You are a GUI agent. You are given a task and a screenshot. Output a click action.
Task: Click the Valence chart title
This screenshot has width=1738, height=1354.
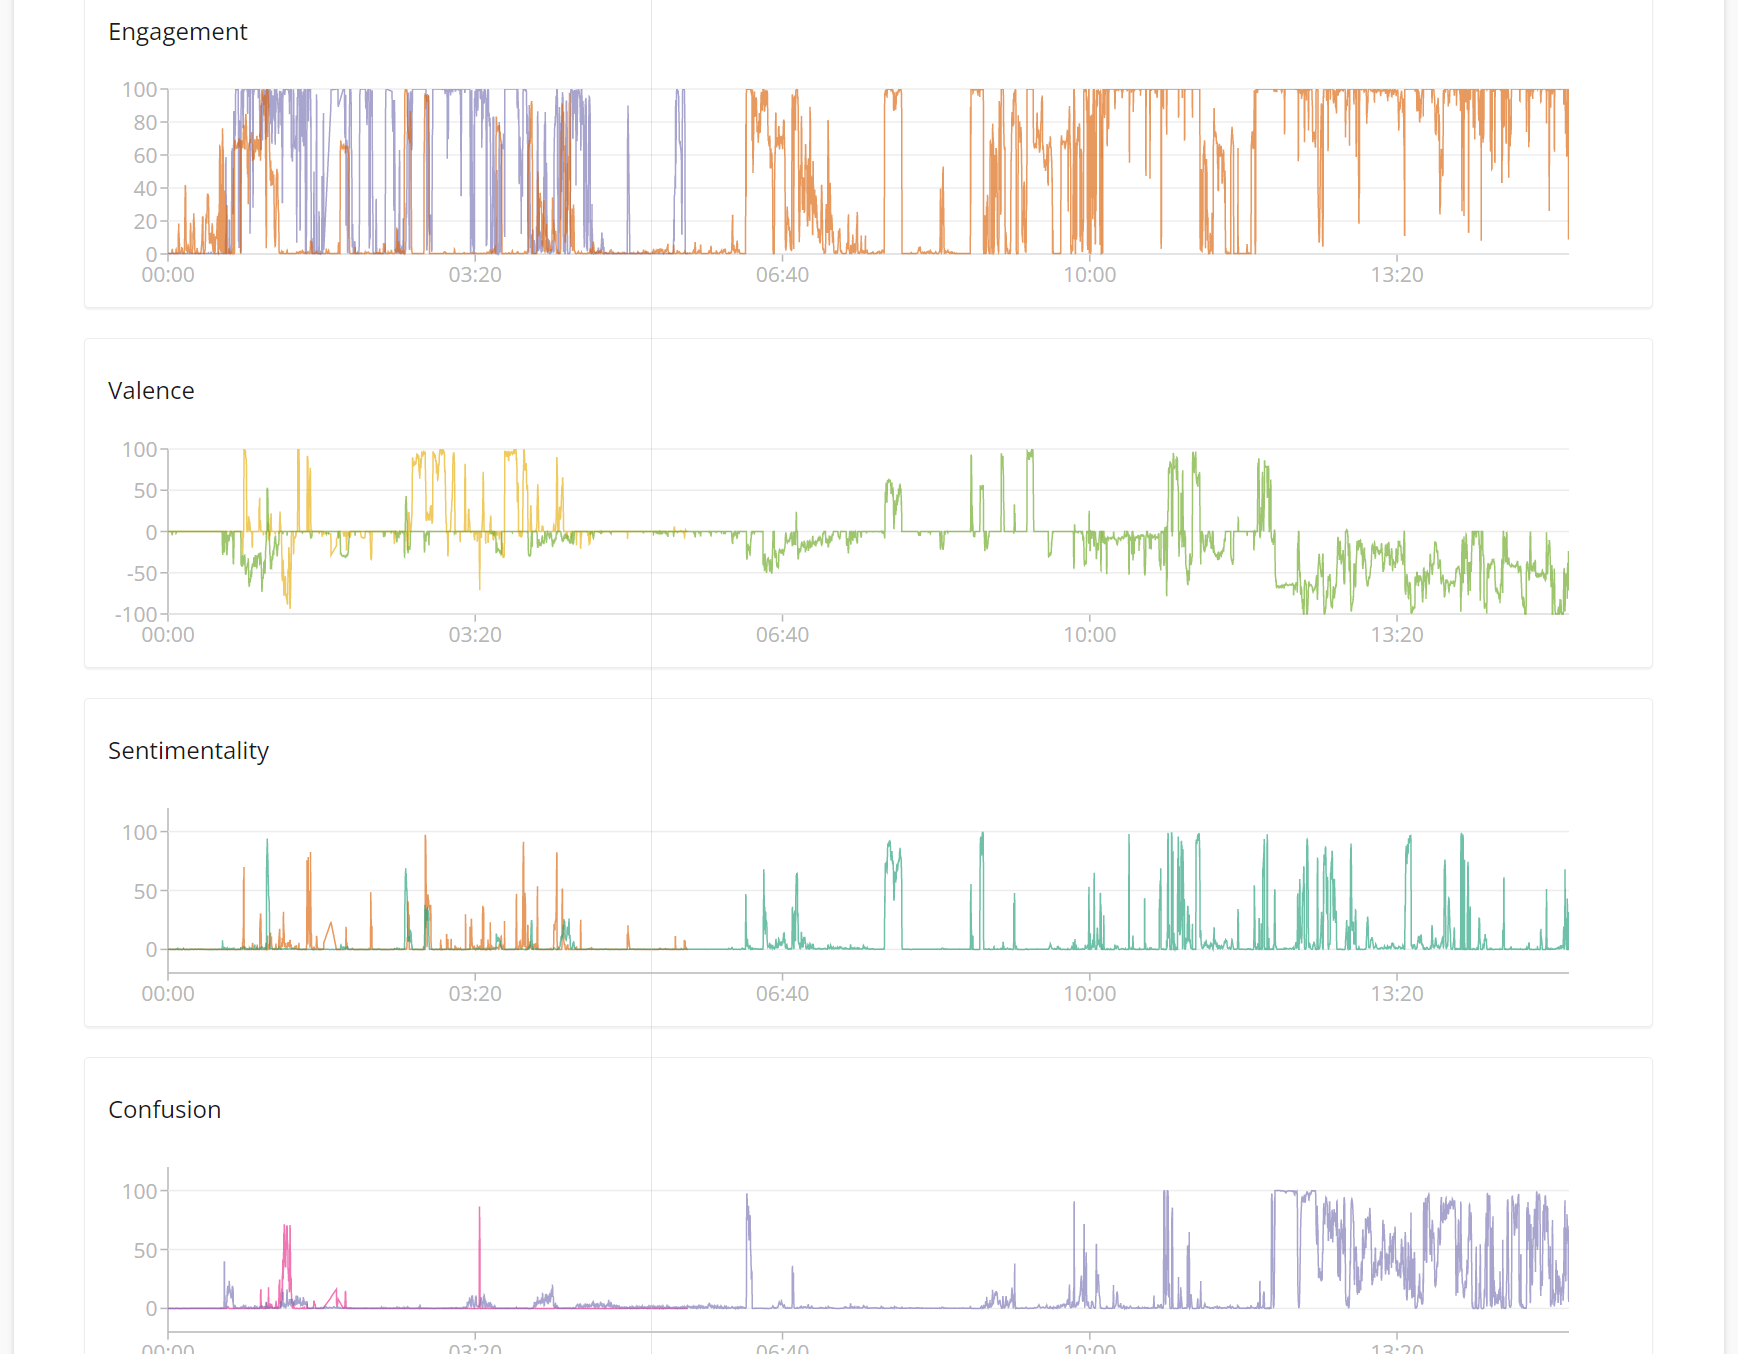[x=151, y=391]
